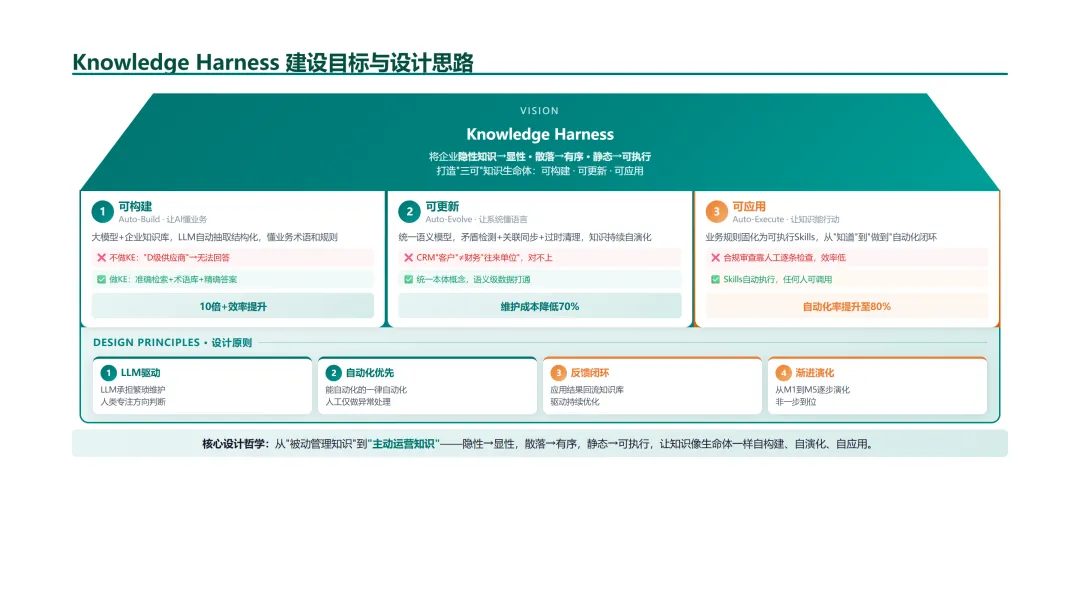Click the '维护成本降低70%' result bar
The height and width of the screenshot is (608, 1080).
(540, 306)
